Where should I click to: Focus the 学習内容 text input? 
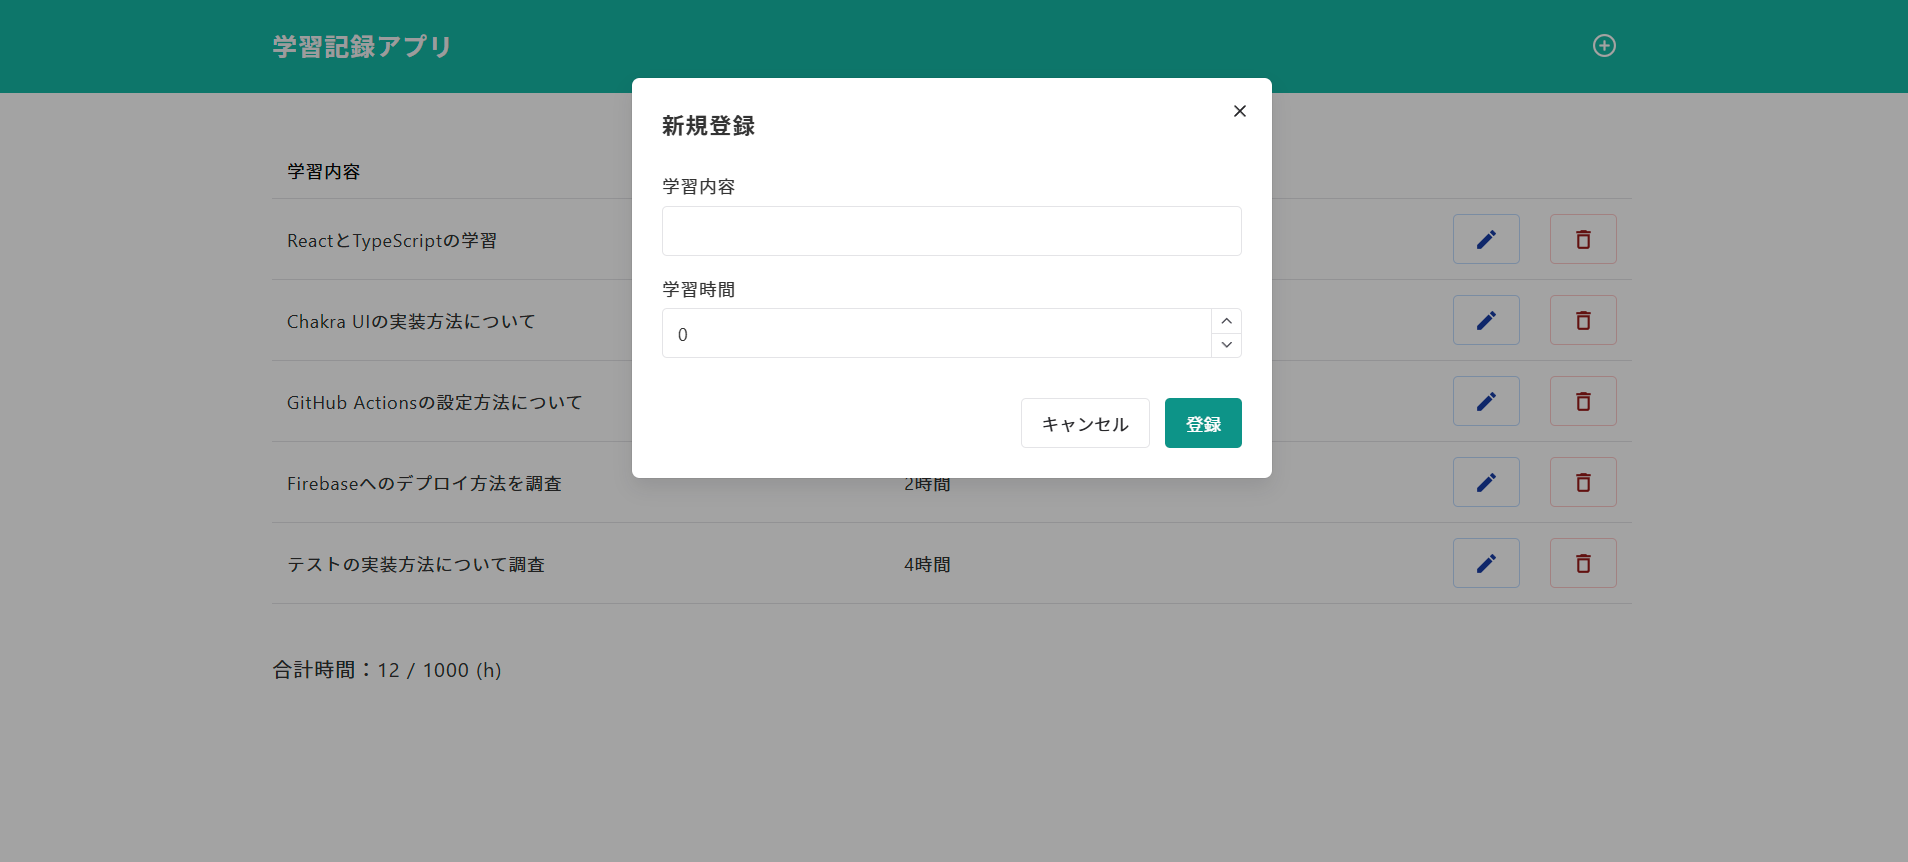pos(952,231)
